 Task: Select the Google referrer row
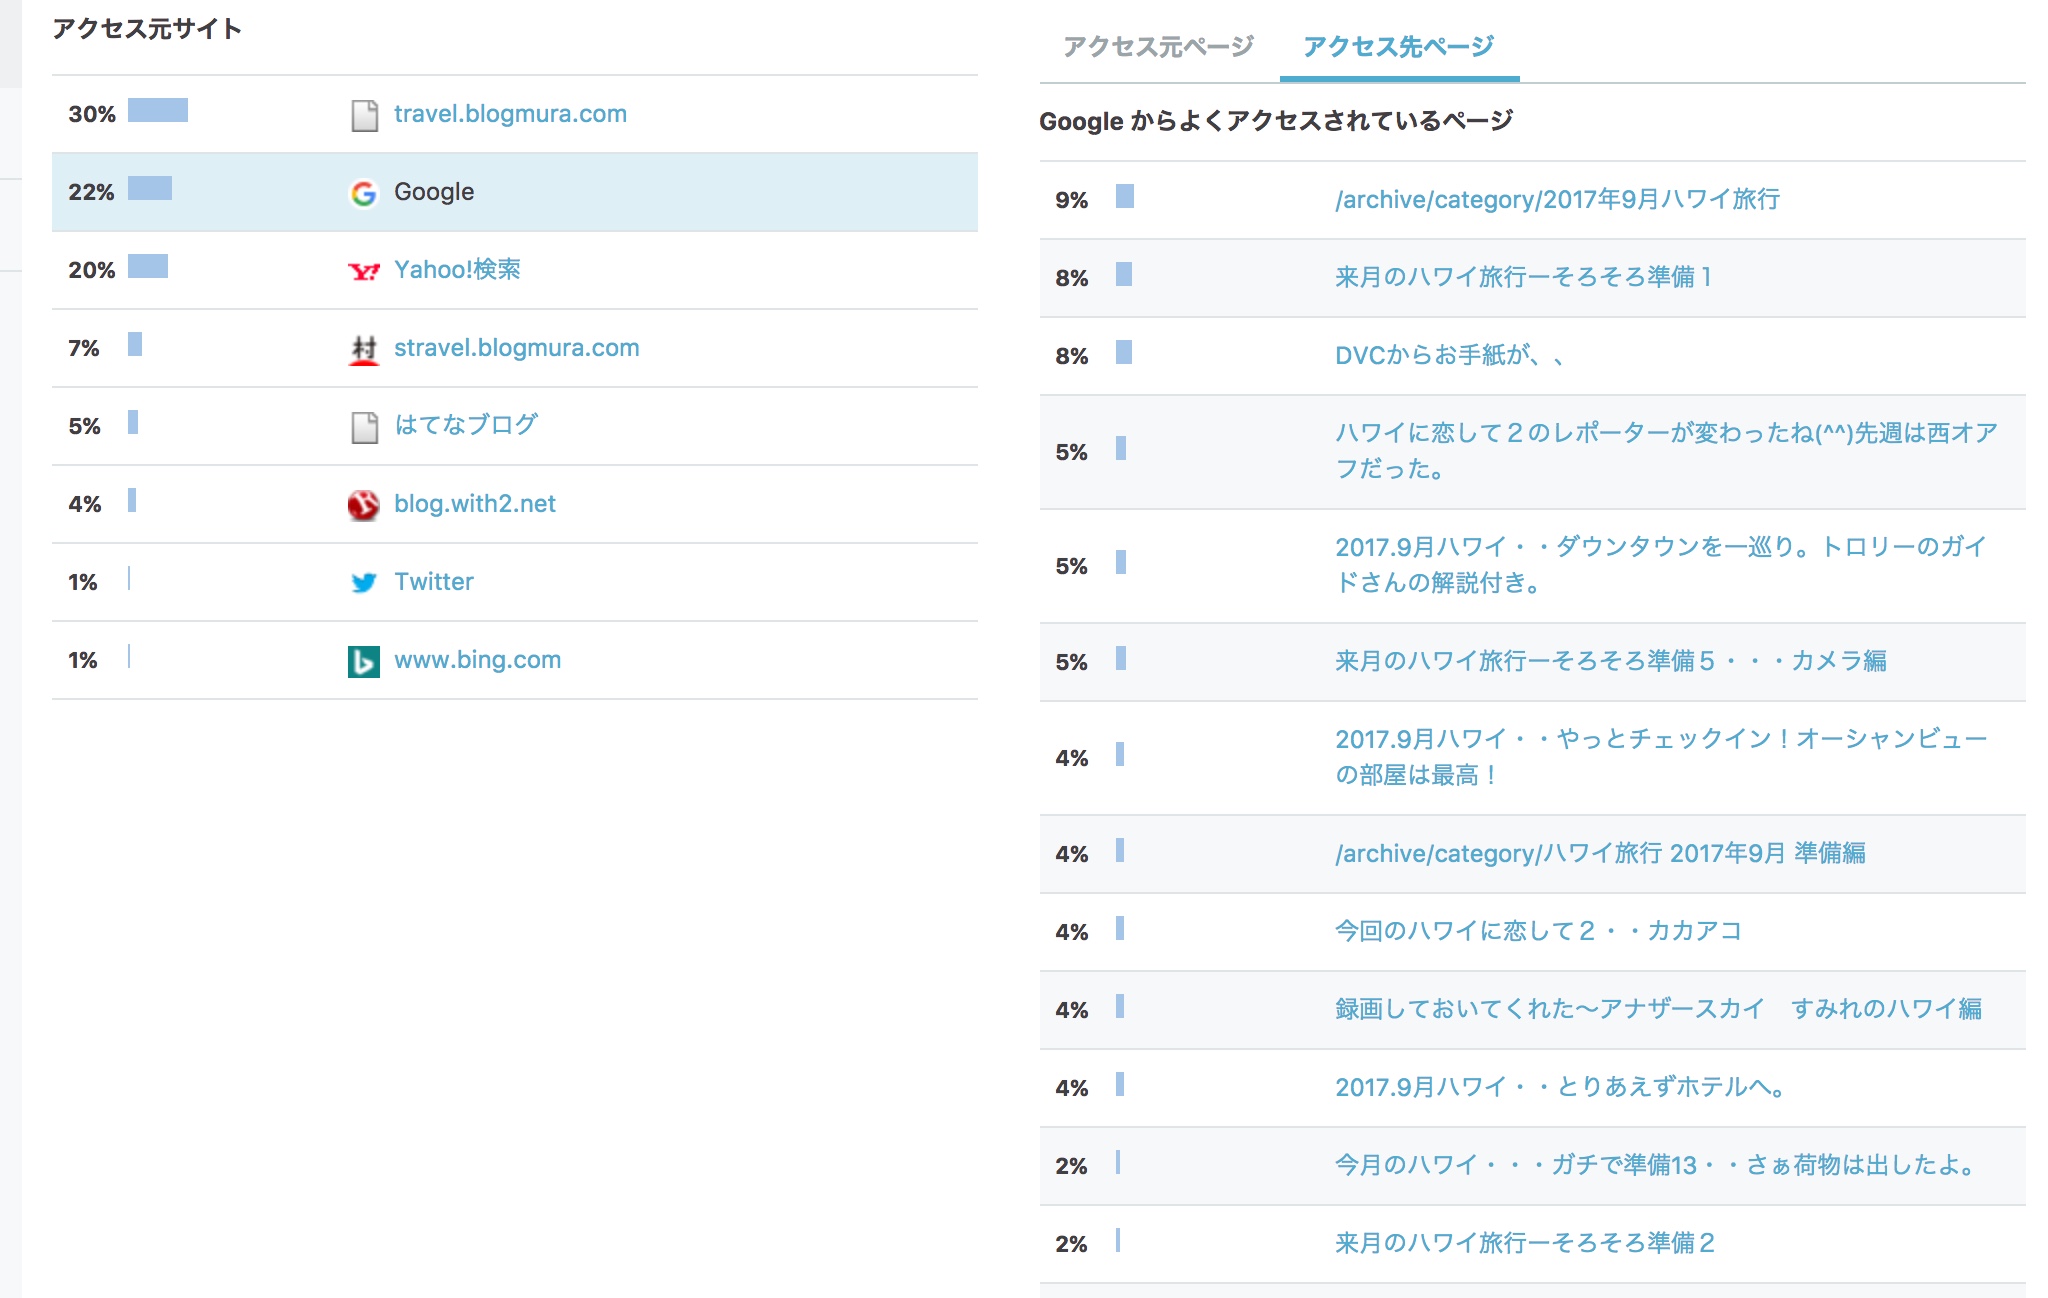(515, 192)
